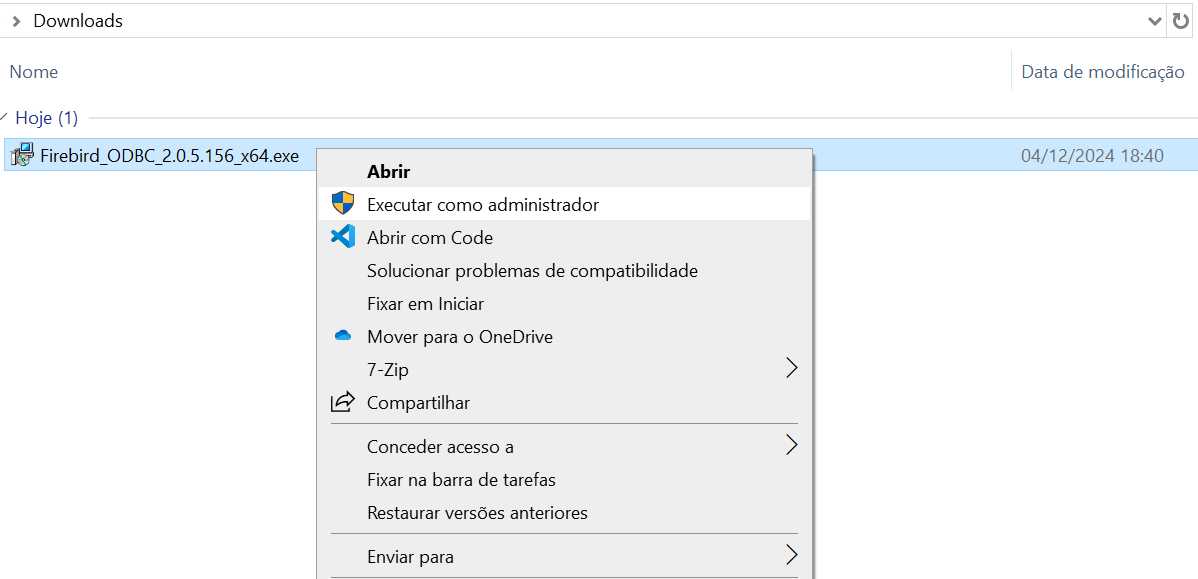Refresh the folder with the reload icon
Viewport: 1198px width, 579px height.
[1181, 21]
